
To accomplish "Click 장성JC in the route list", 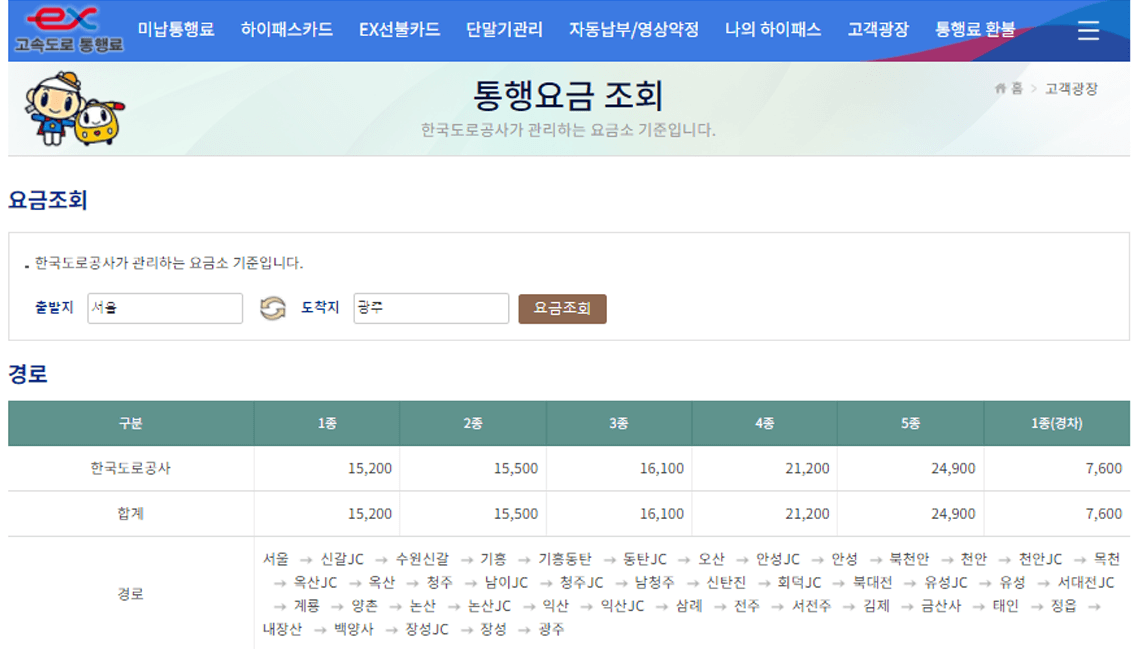I will (x=427, y=629).
